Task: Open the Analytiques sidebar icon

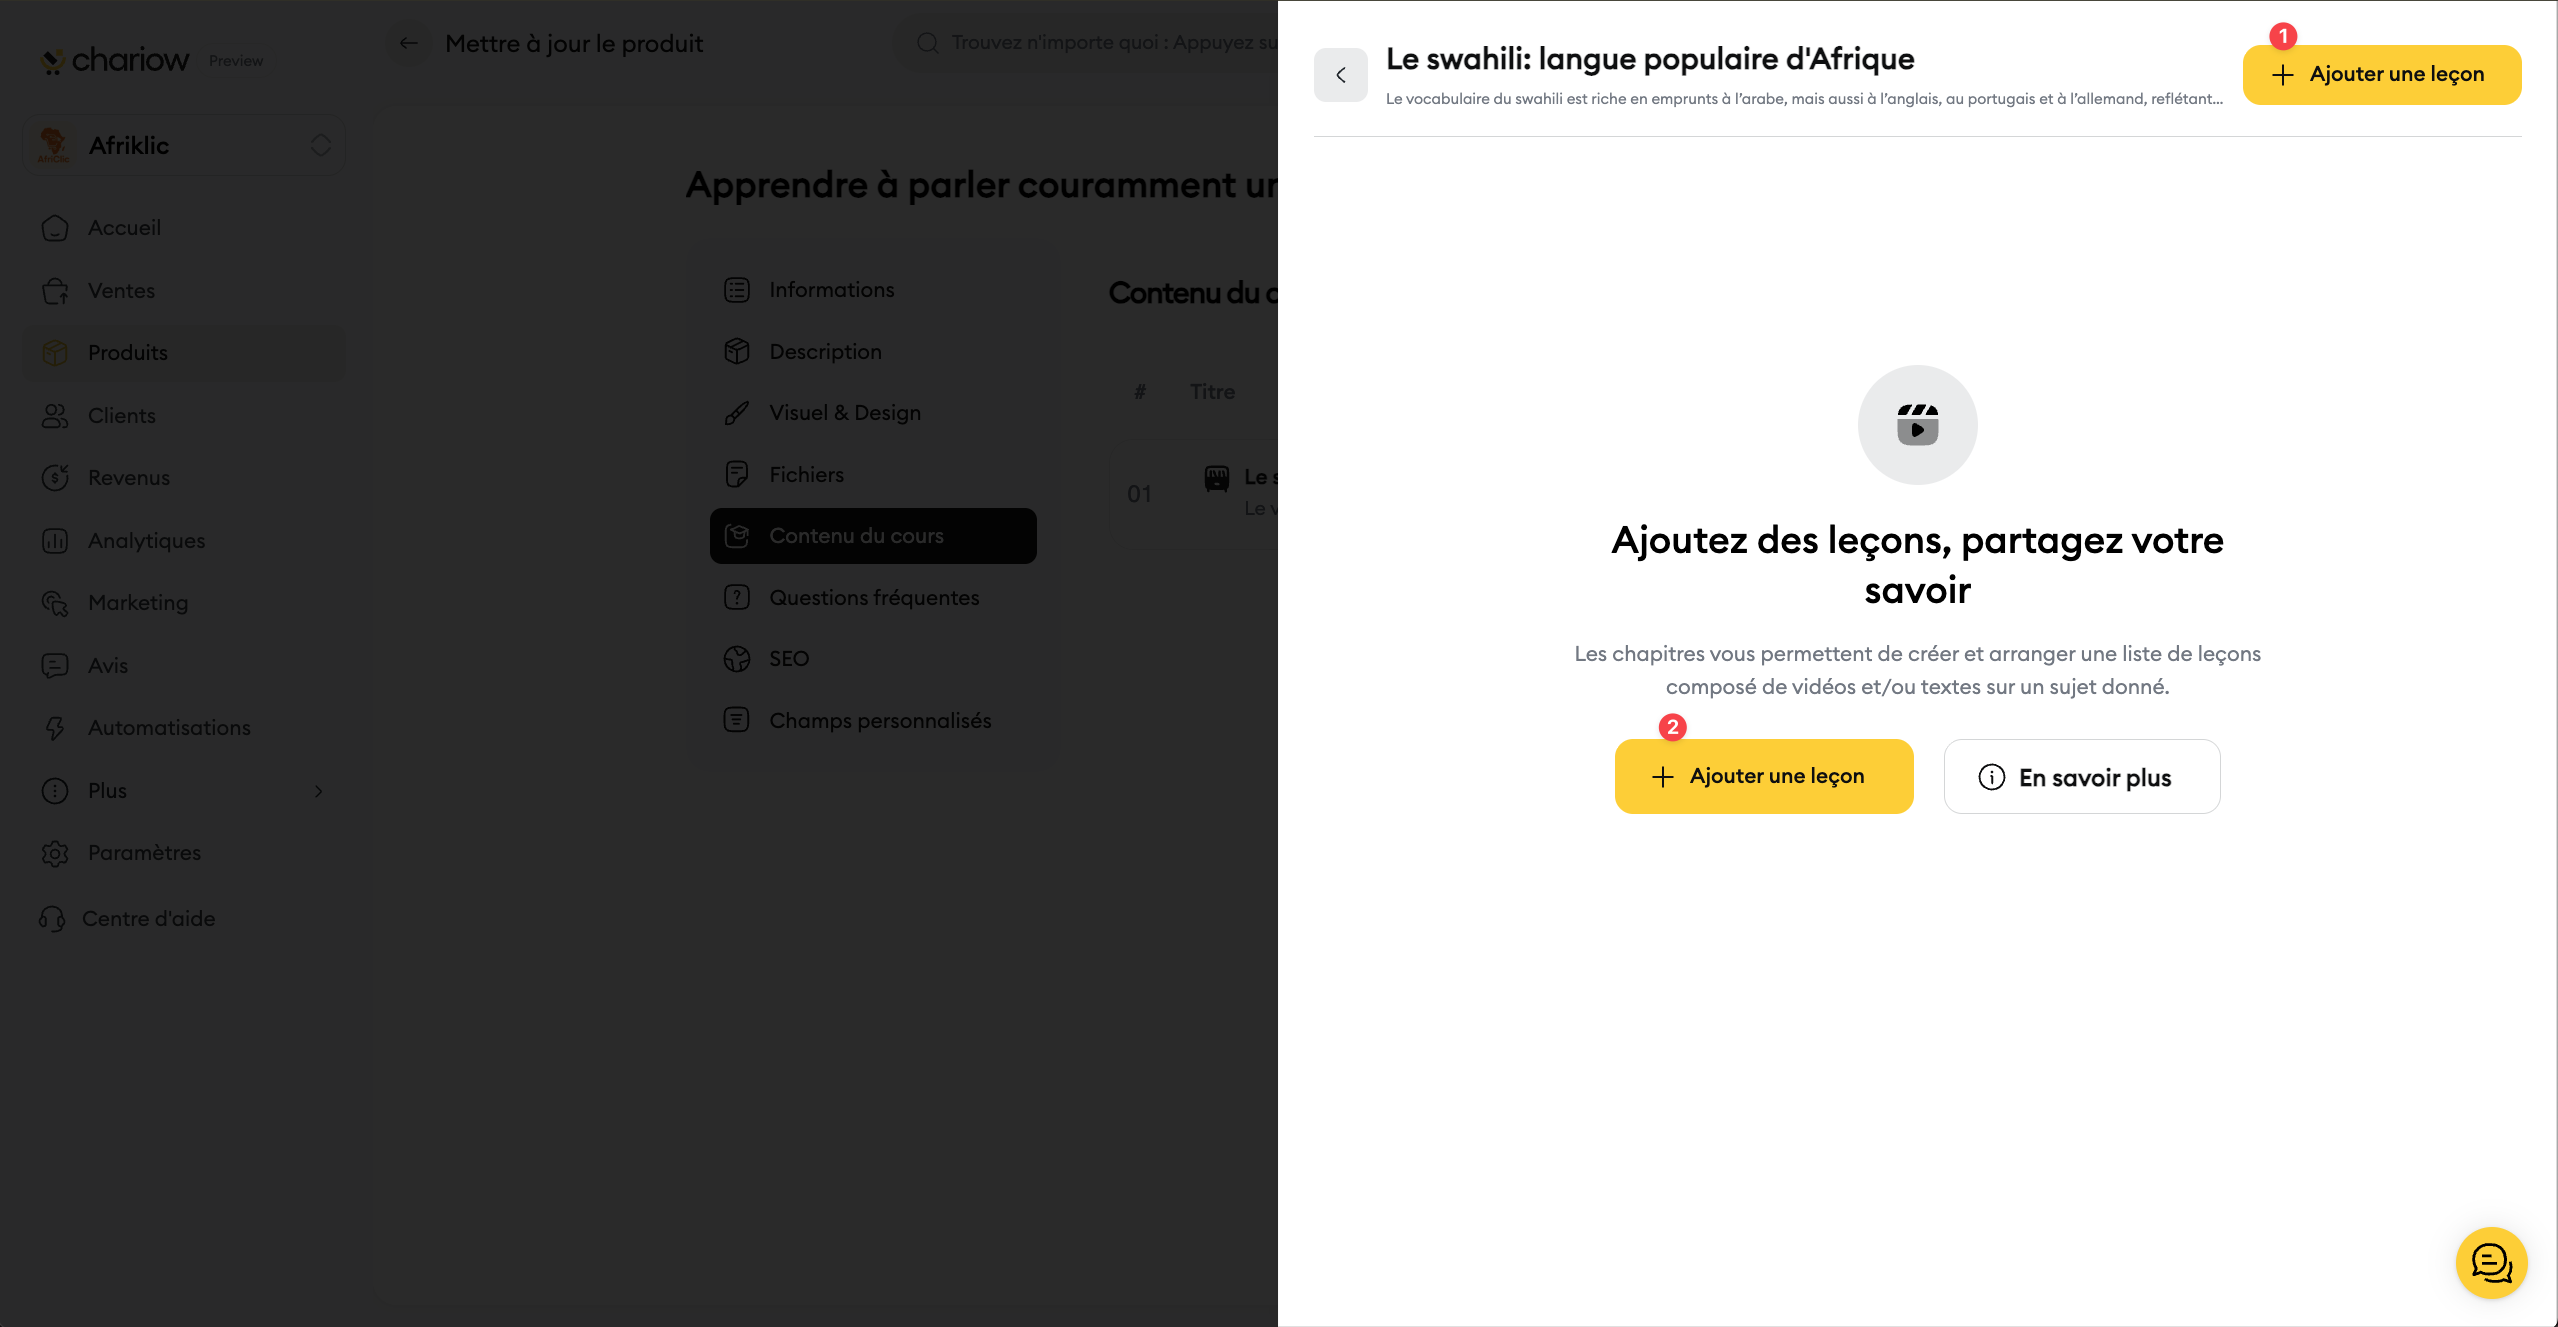Action: (x=55, y=541)
